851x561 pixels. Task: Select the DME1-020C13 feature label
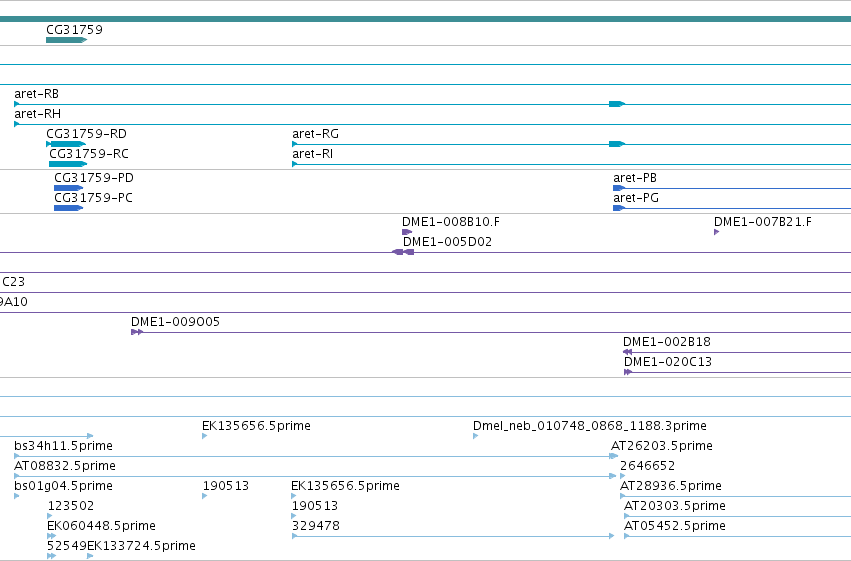[x=668, y=362]
